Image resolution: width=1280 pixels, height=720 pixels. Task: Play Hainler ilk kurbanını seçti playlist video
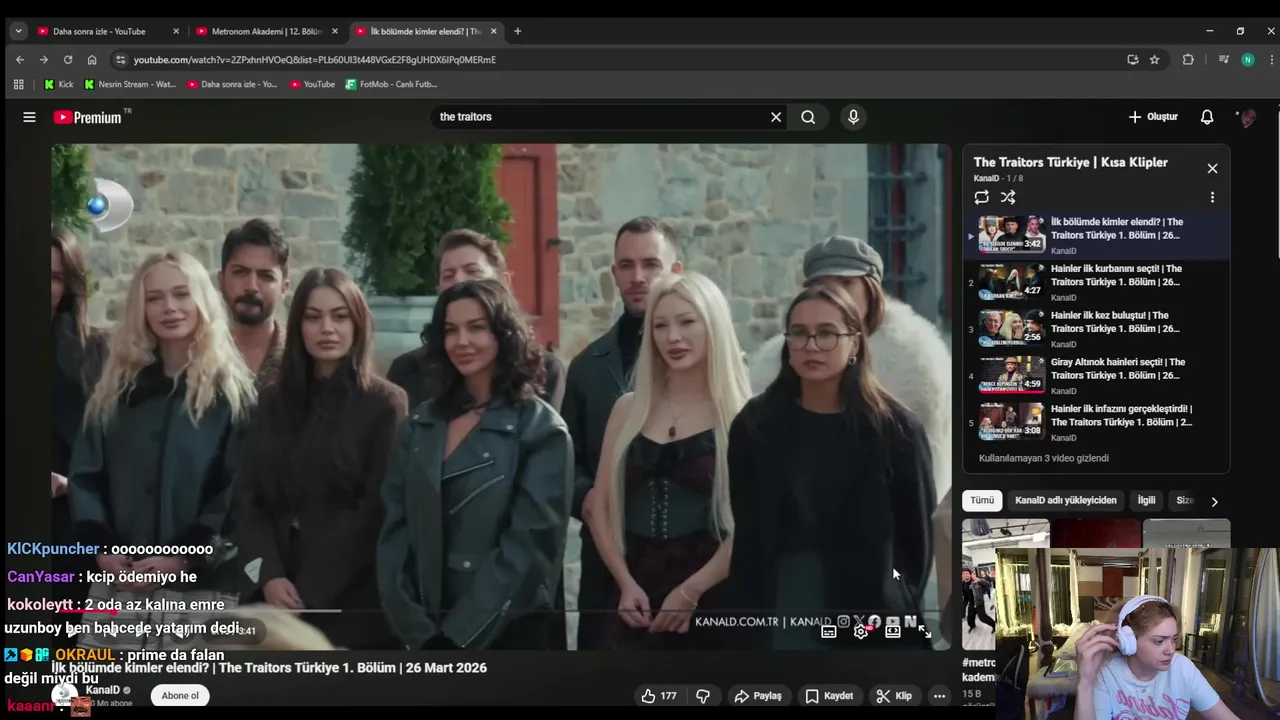pyautogui.click(x=1096, y=282)
